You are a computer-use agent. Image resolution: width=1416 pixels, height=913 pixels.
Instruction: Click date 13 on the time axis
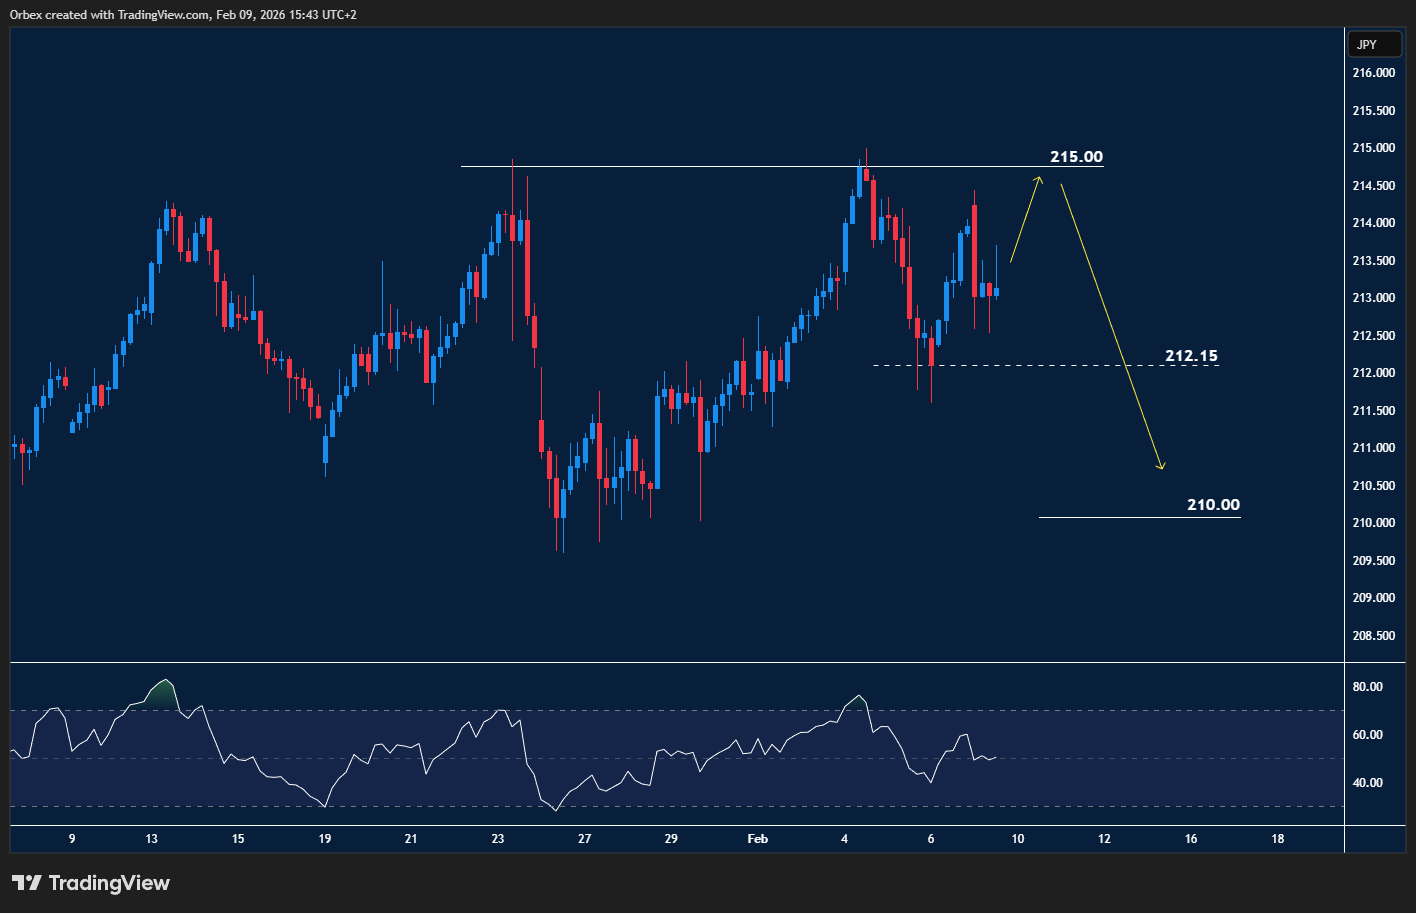151,839
